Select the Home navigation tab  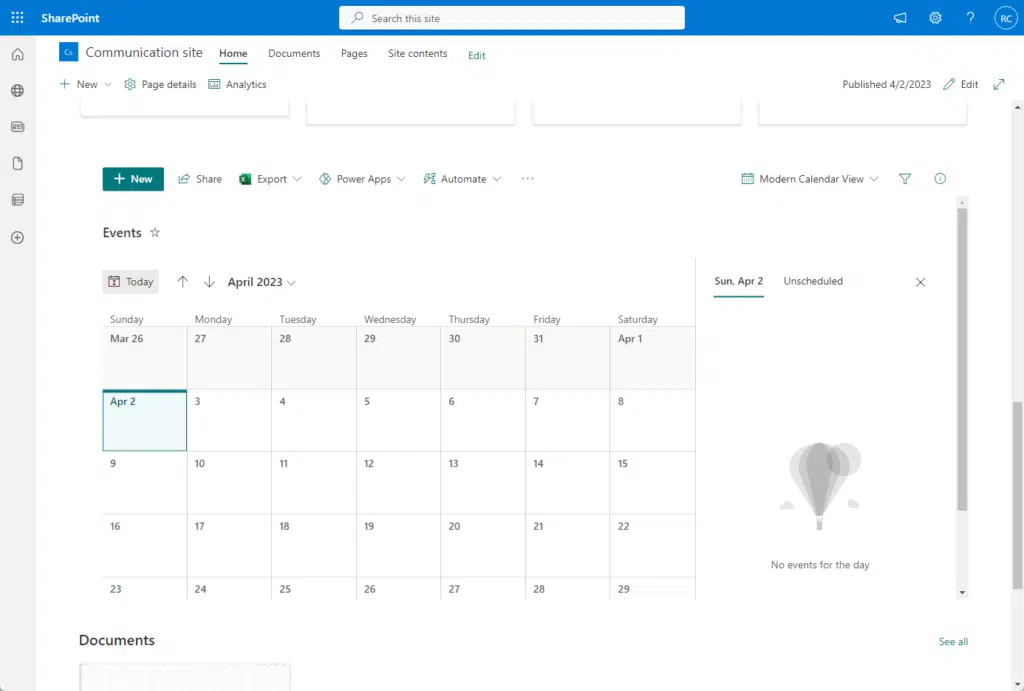(x=233, y=54)
